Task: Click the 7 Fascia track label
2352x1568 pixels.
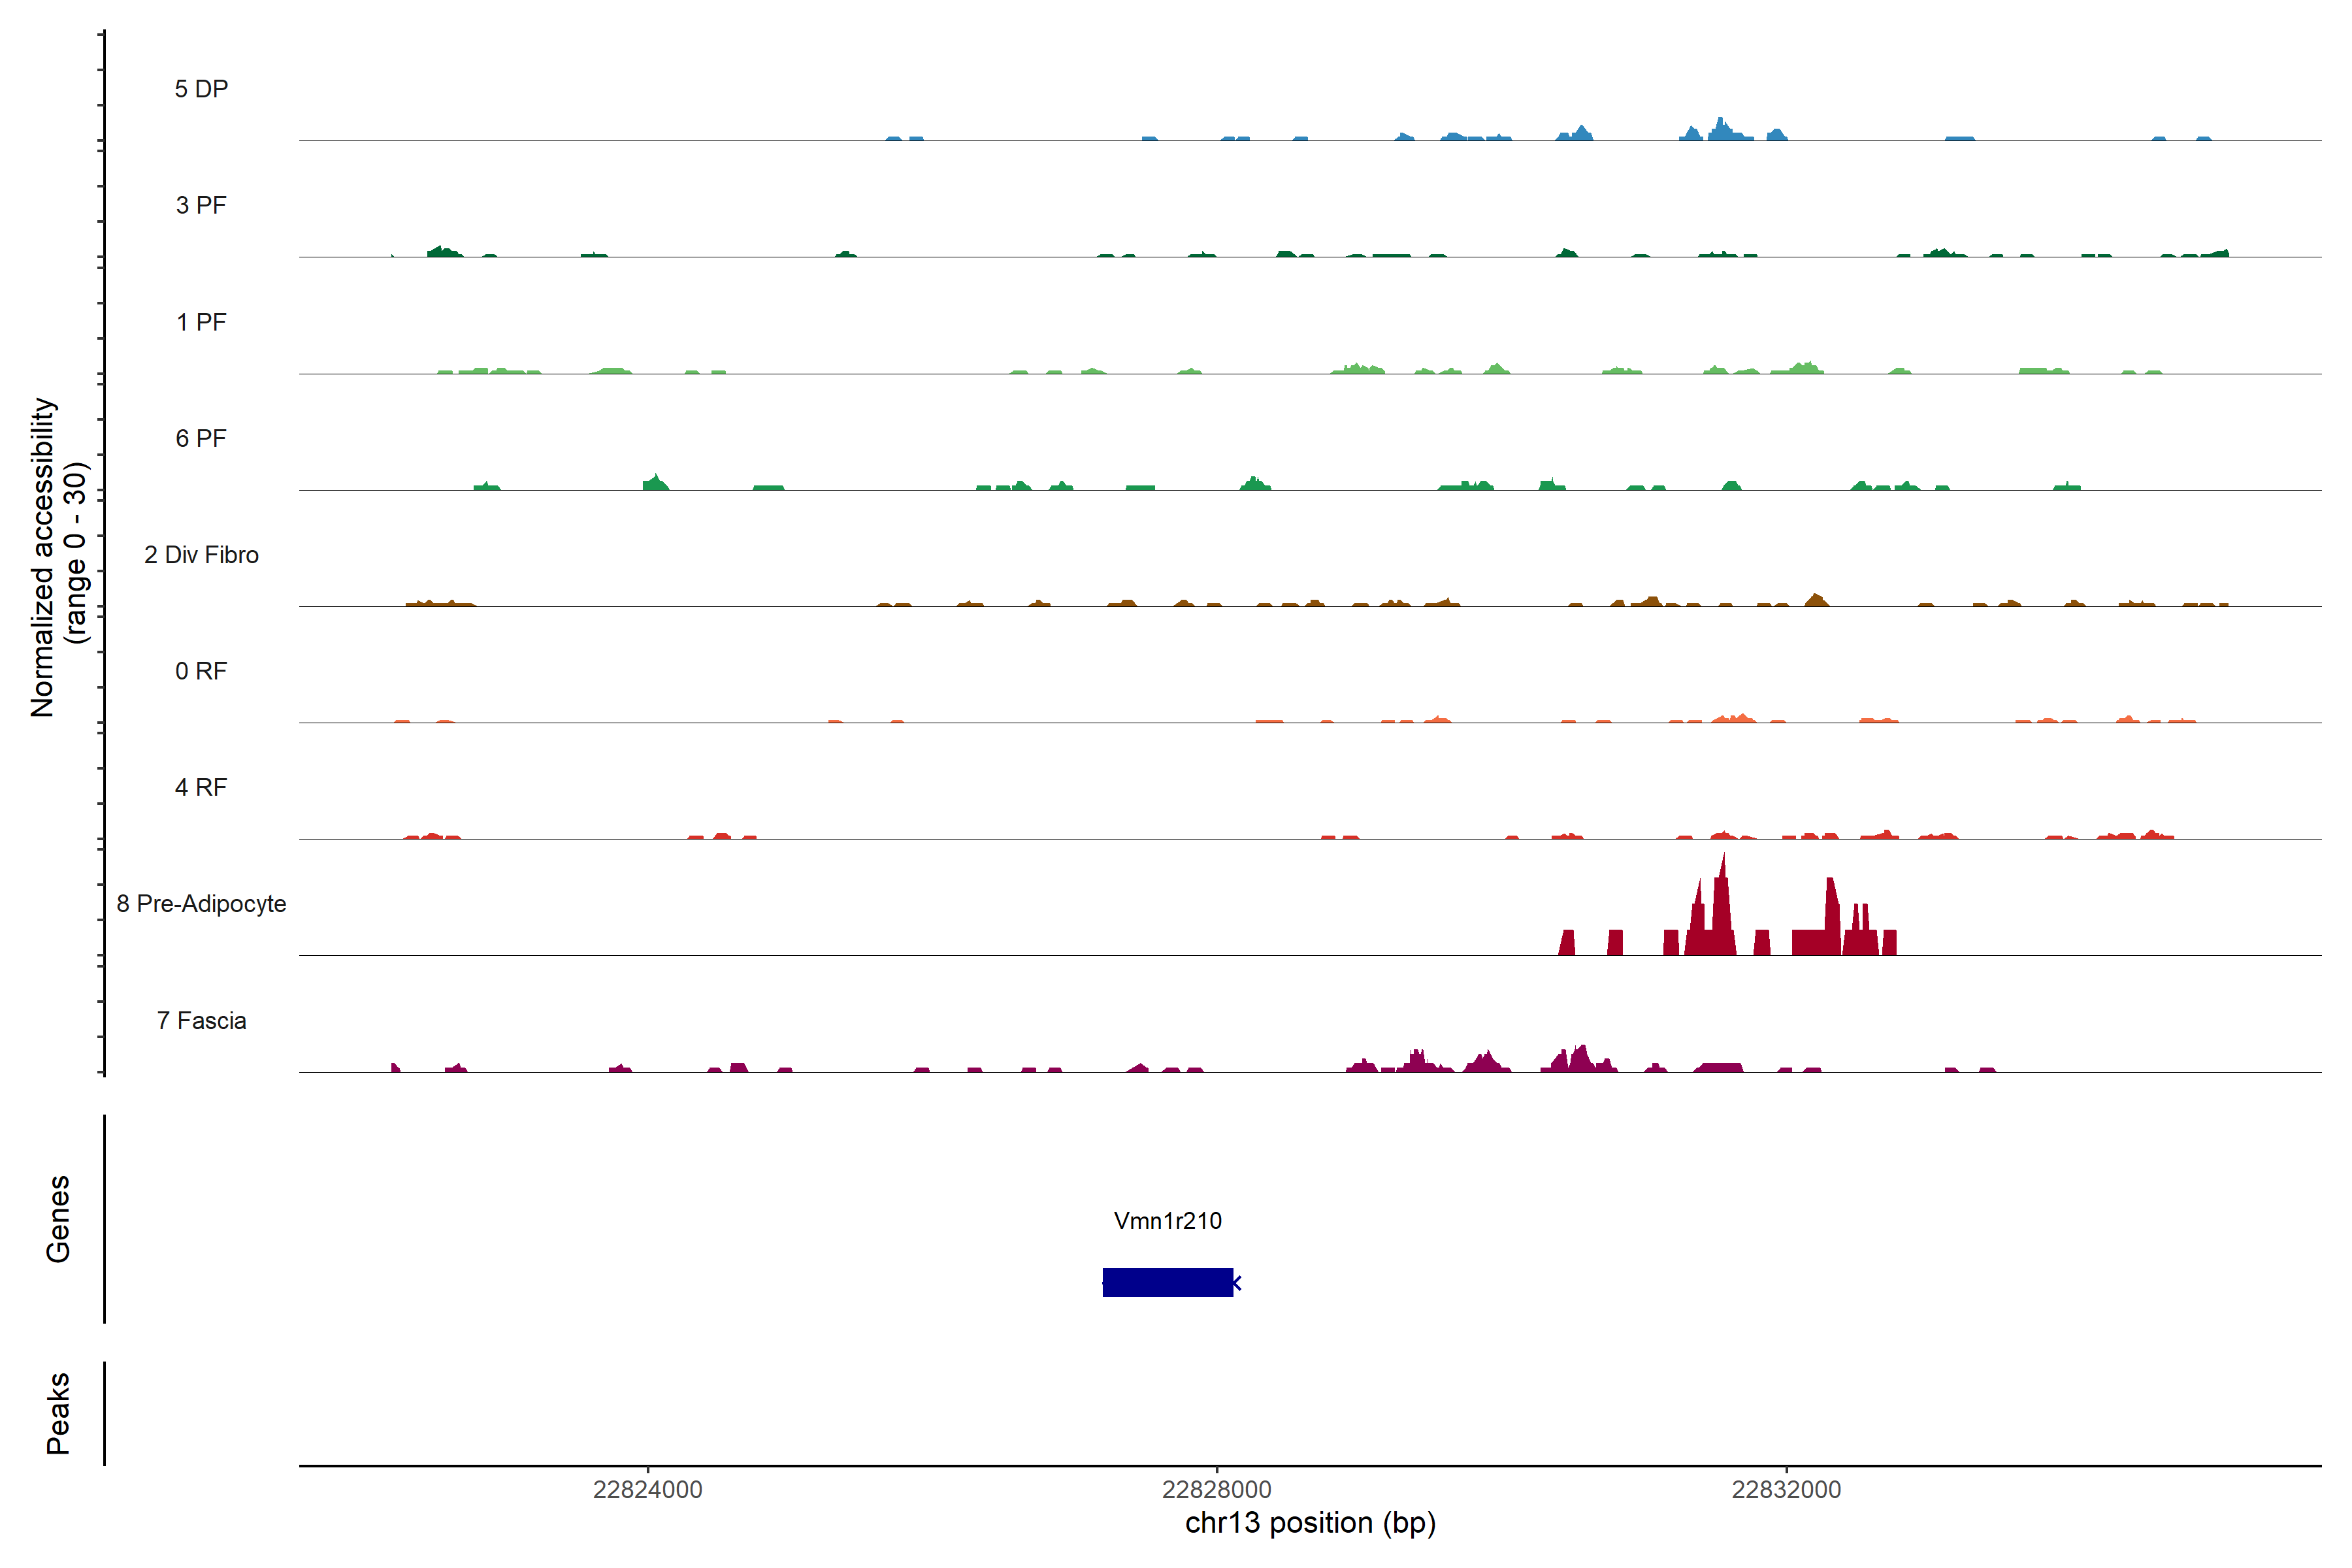Action: point(201,1020)
